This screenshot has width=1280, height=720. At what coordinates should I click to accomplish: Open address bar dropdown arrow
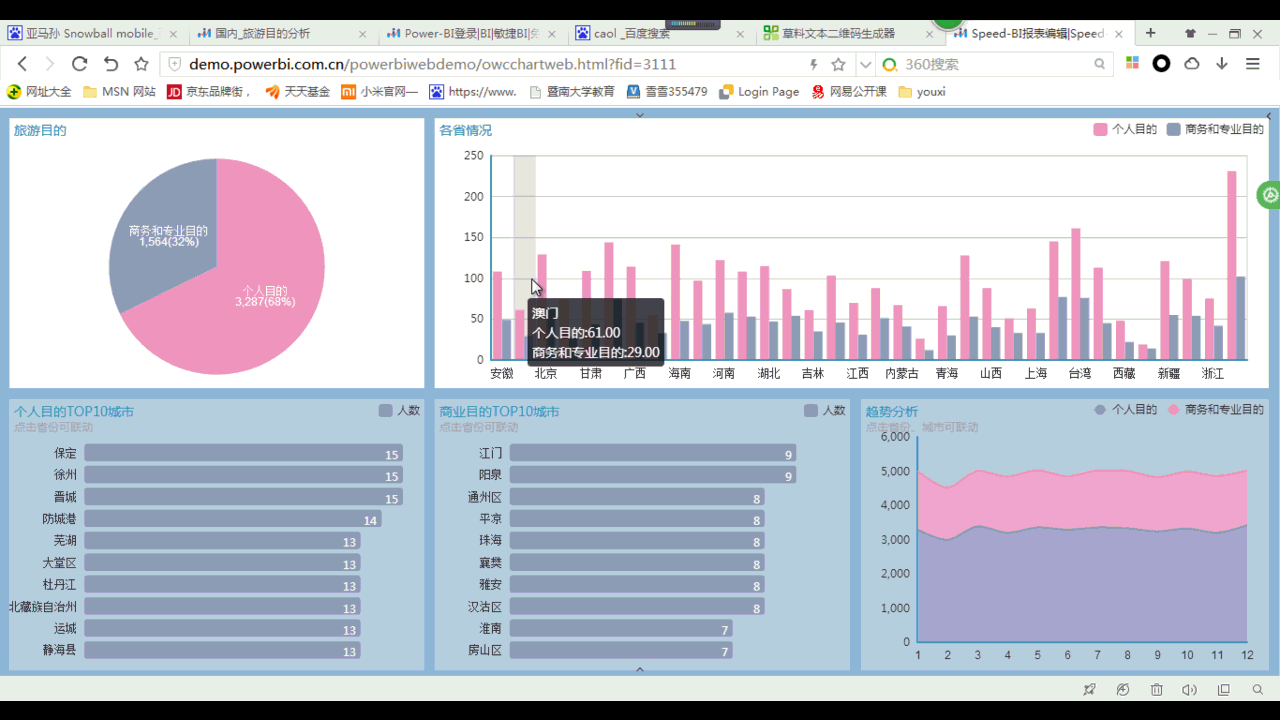(x=865, y=64)
